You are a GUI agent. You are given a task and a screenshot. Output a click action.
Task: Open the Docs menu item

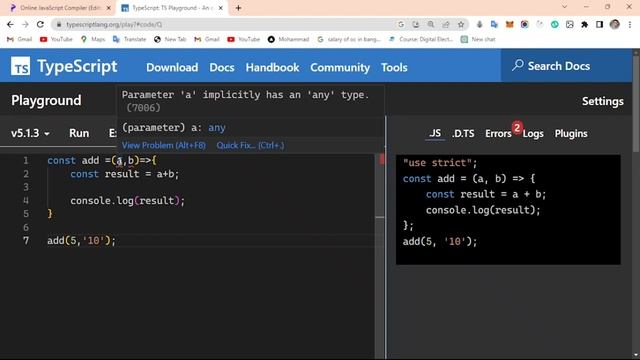222,67
